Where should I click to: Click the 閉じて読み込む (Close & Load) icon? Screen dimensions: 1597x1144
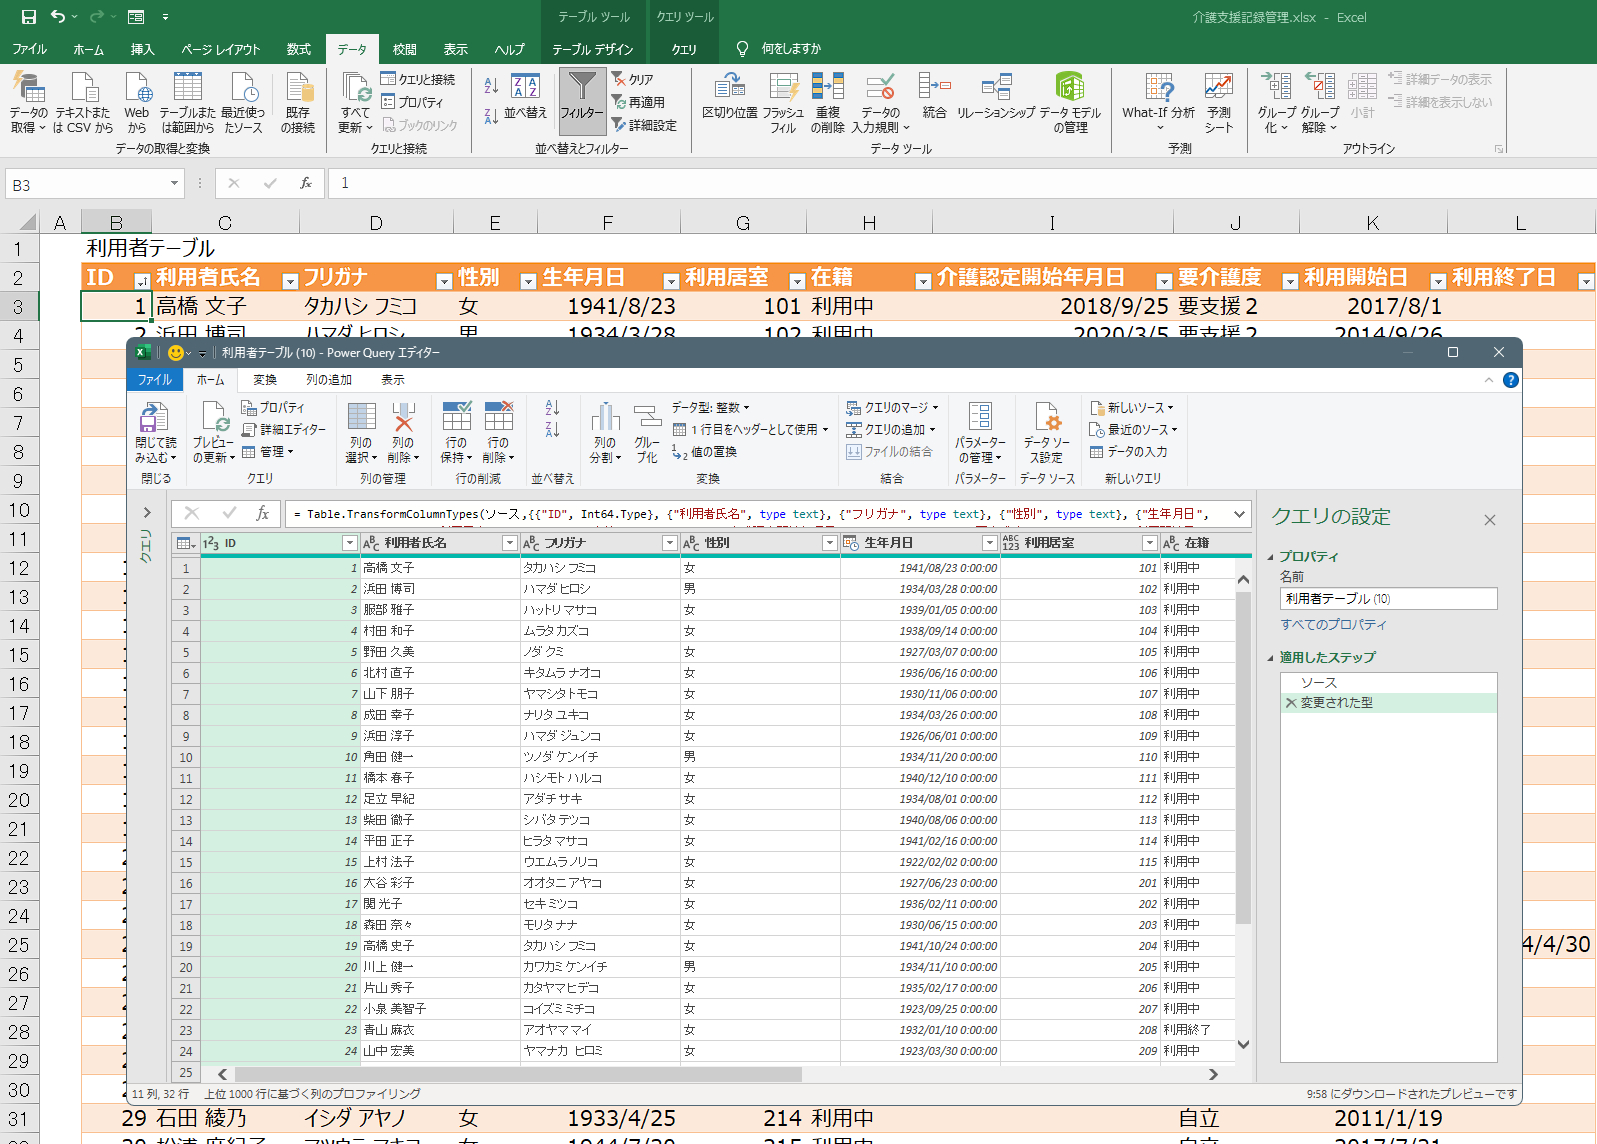154,418
